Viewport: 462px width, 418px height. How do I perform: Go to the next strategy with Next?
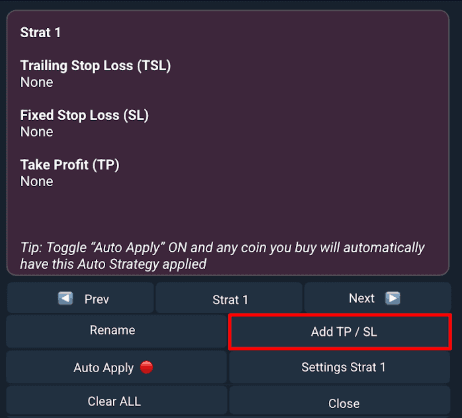(377, 298)
